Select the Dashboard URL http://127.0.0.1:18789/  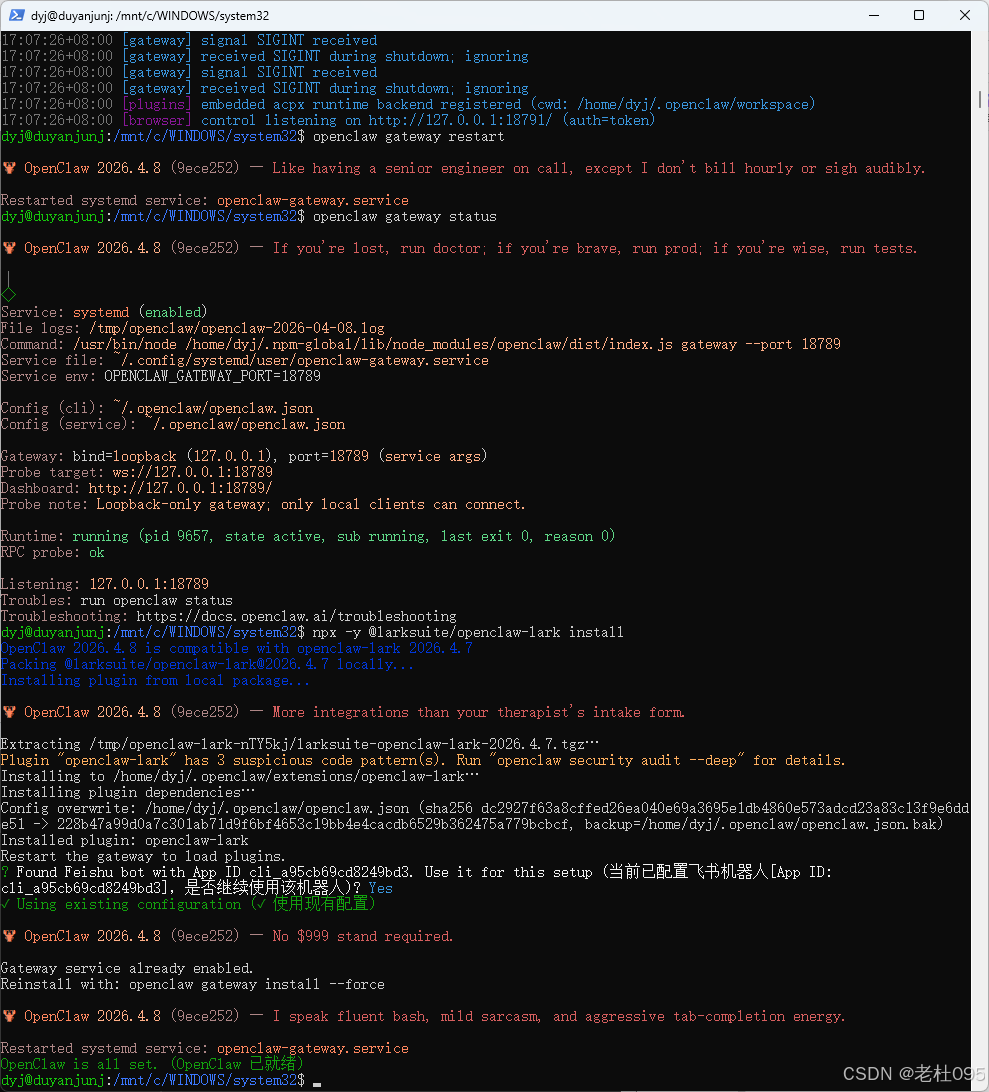click(x=180, y=488)
